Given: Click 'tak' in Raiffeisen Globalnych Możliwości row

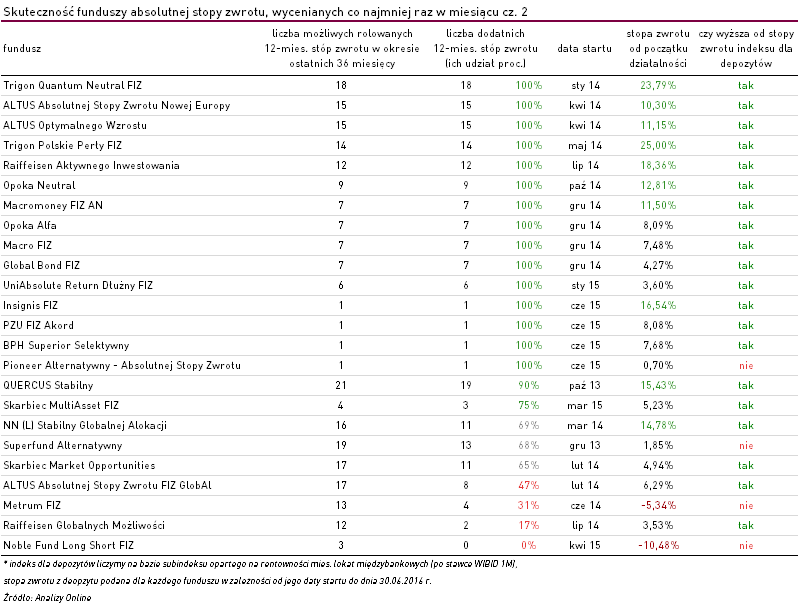Looking at the screenshot, I should 746,525.
